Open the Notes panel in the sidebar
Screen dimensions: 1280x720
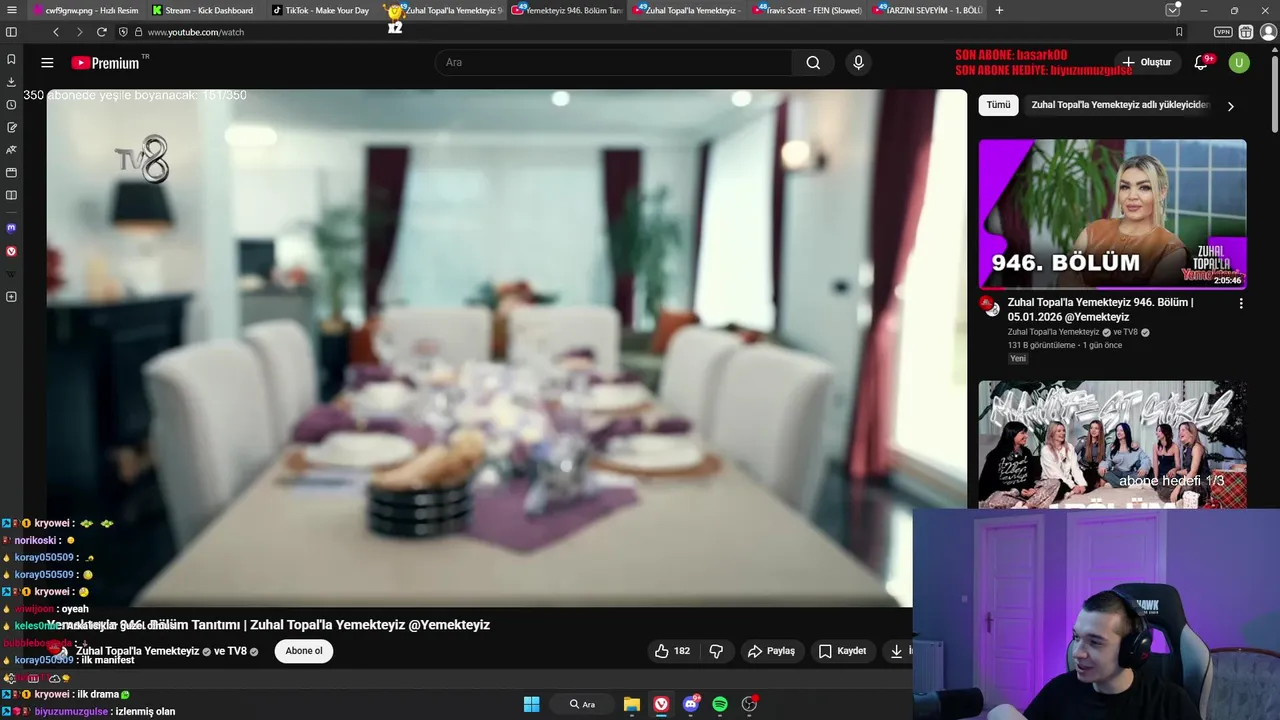(x=11, y=127)
